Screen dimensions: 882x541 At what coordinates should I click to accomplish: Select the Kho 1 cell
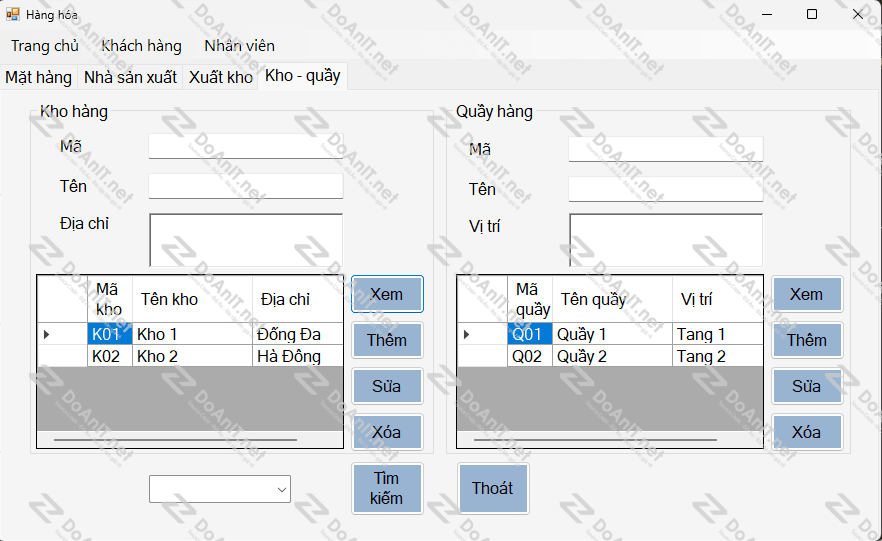(x=192, y=334)
